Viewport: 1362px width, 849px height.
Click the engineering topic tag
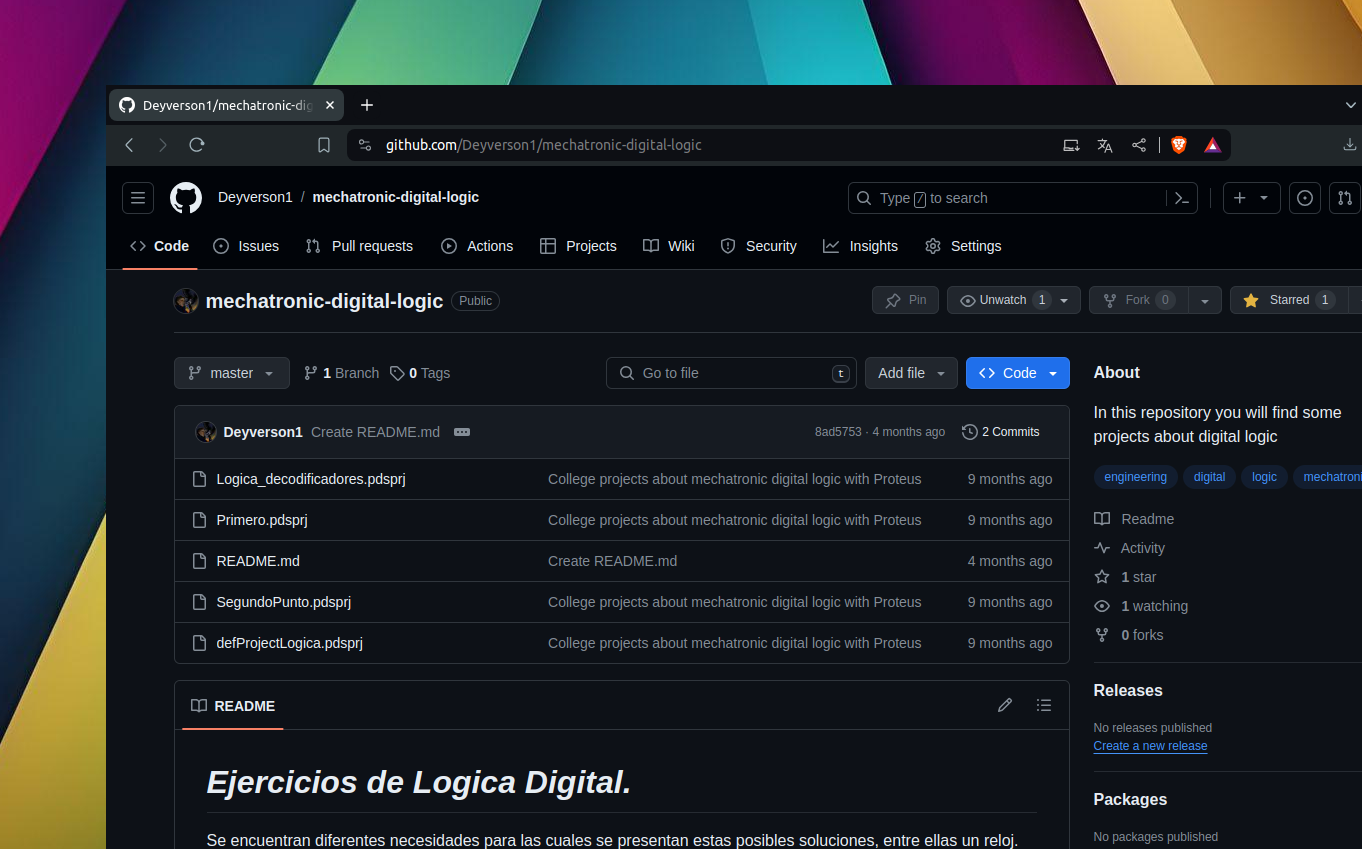(x=1135, y=477)
